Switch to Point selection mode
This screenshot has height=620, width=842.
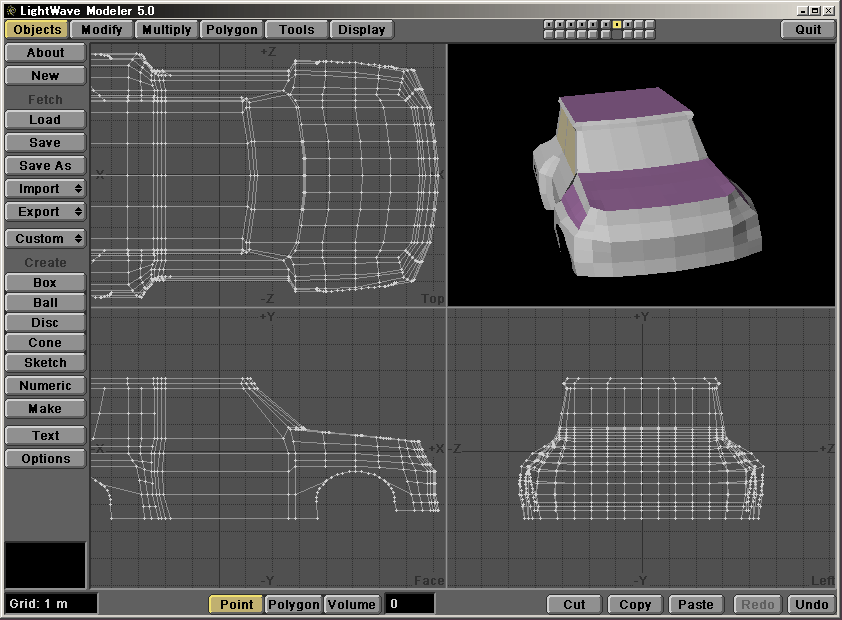click(236, 604)
